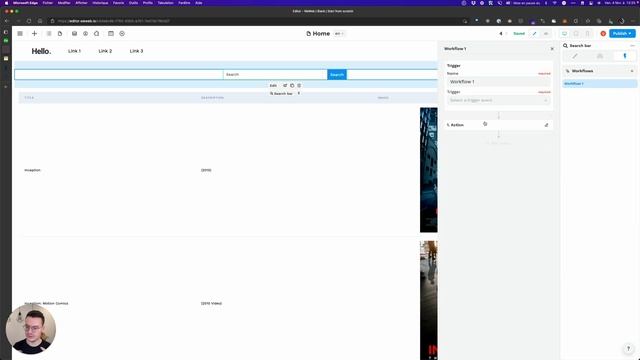Open the pencil Style tab in sidebar
640x360 pixels.
pos(575,56)
